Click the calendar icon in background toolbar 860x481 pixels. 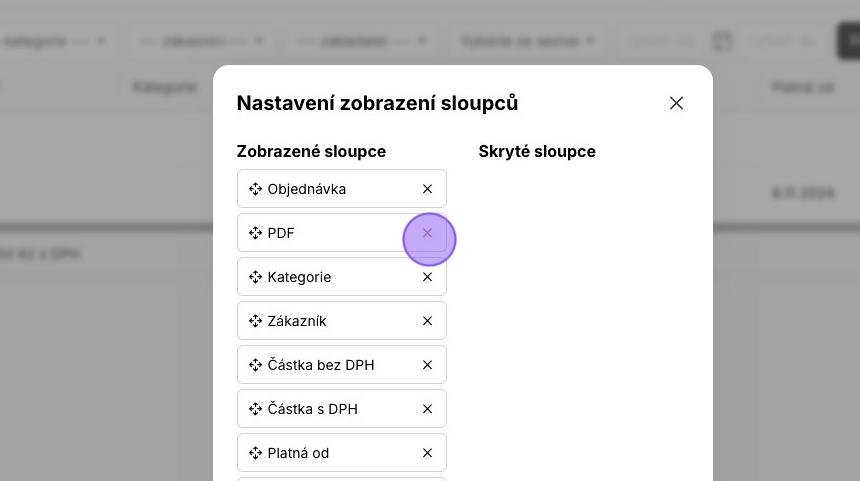[722, 41]
